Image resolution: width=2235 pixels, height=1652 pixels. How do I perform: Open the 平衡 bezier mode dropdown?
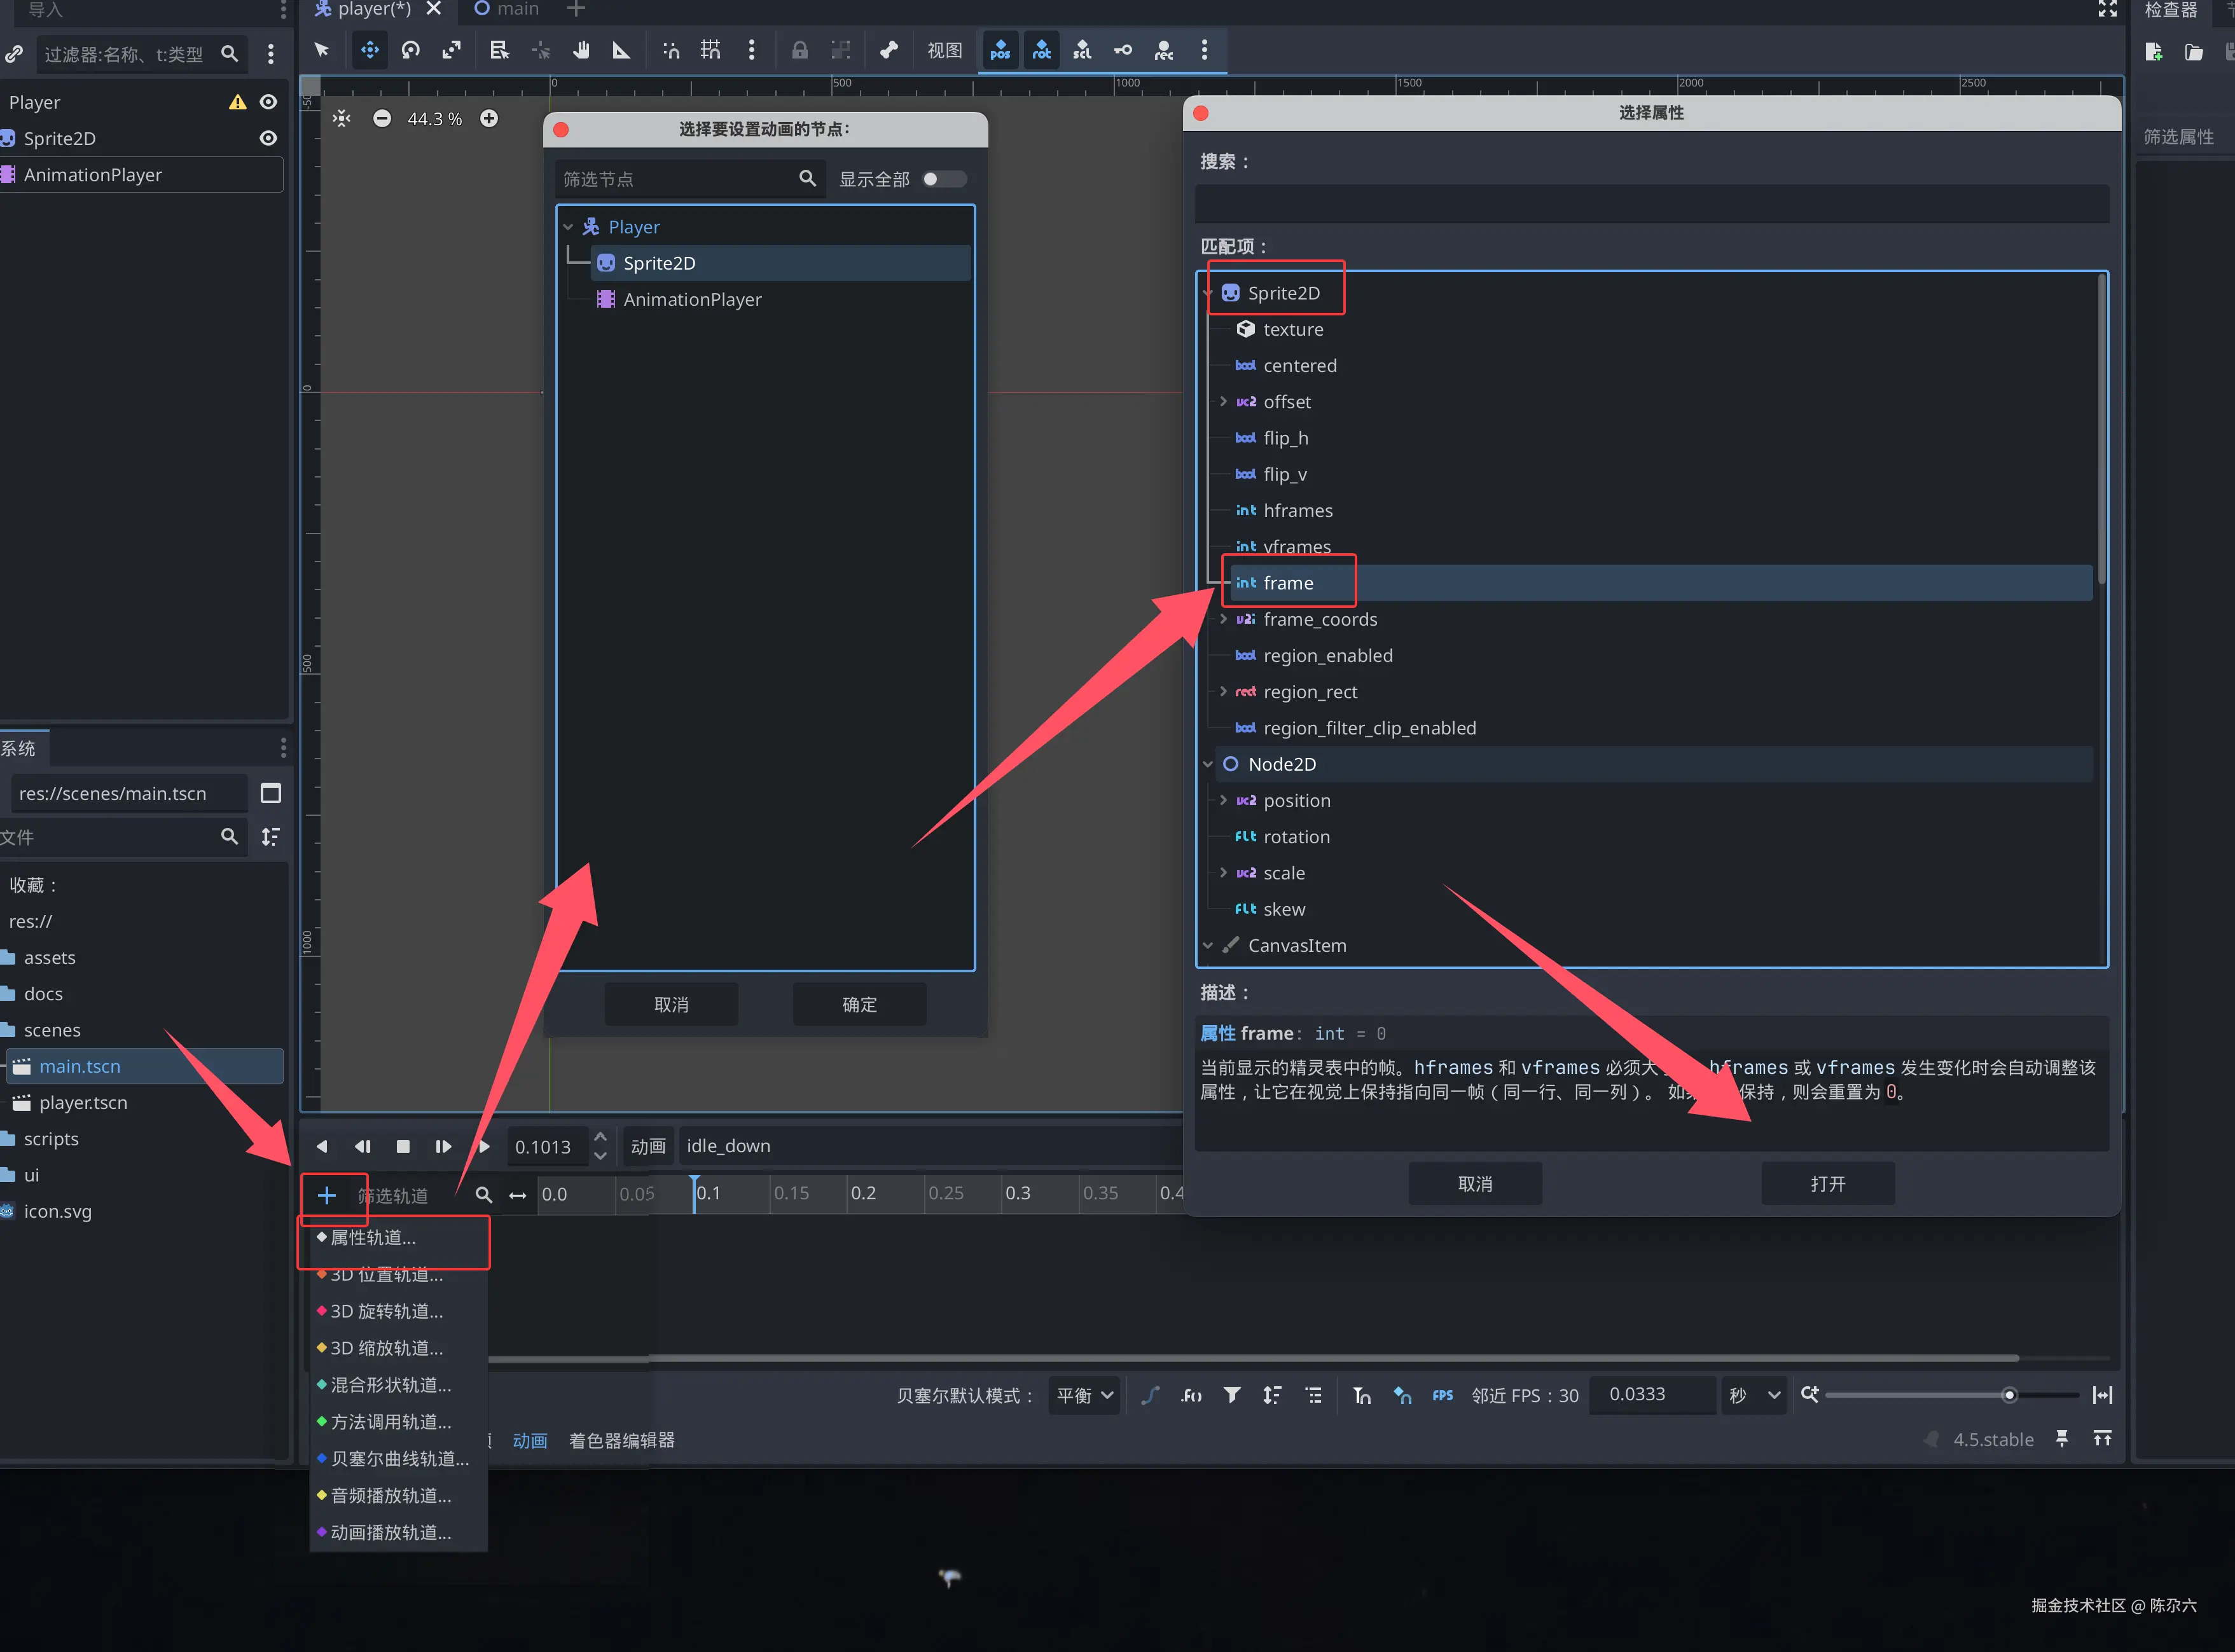tap(1085, 1395)
